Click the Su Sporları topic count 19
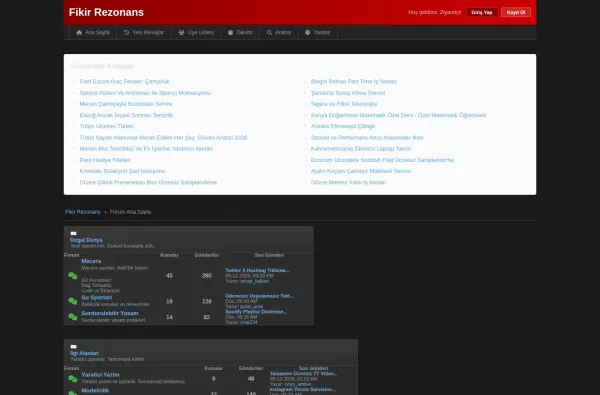This screenshot has height=395, width=600. pos(169,301)
